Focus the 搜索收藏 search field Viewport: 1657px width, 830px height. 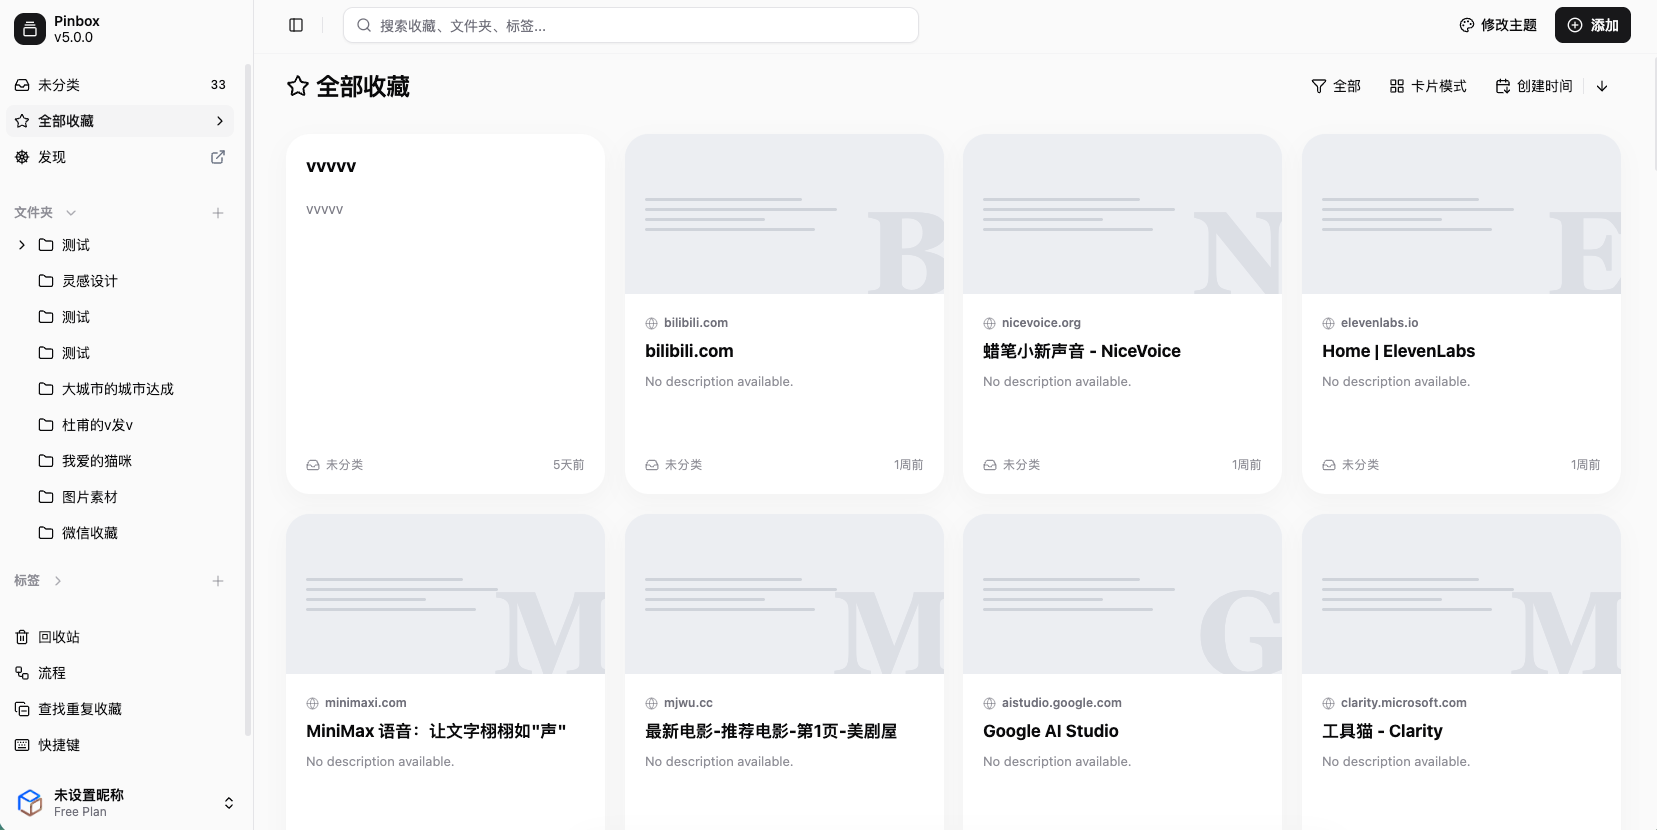coord(631,25)
